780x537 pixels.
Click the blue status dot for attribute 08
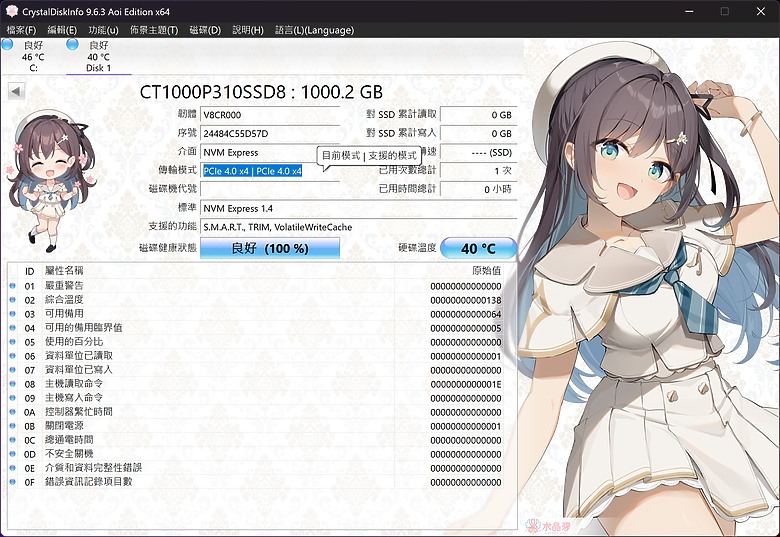(x=12, y=384)
